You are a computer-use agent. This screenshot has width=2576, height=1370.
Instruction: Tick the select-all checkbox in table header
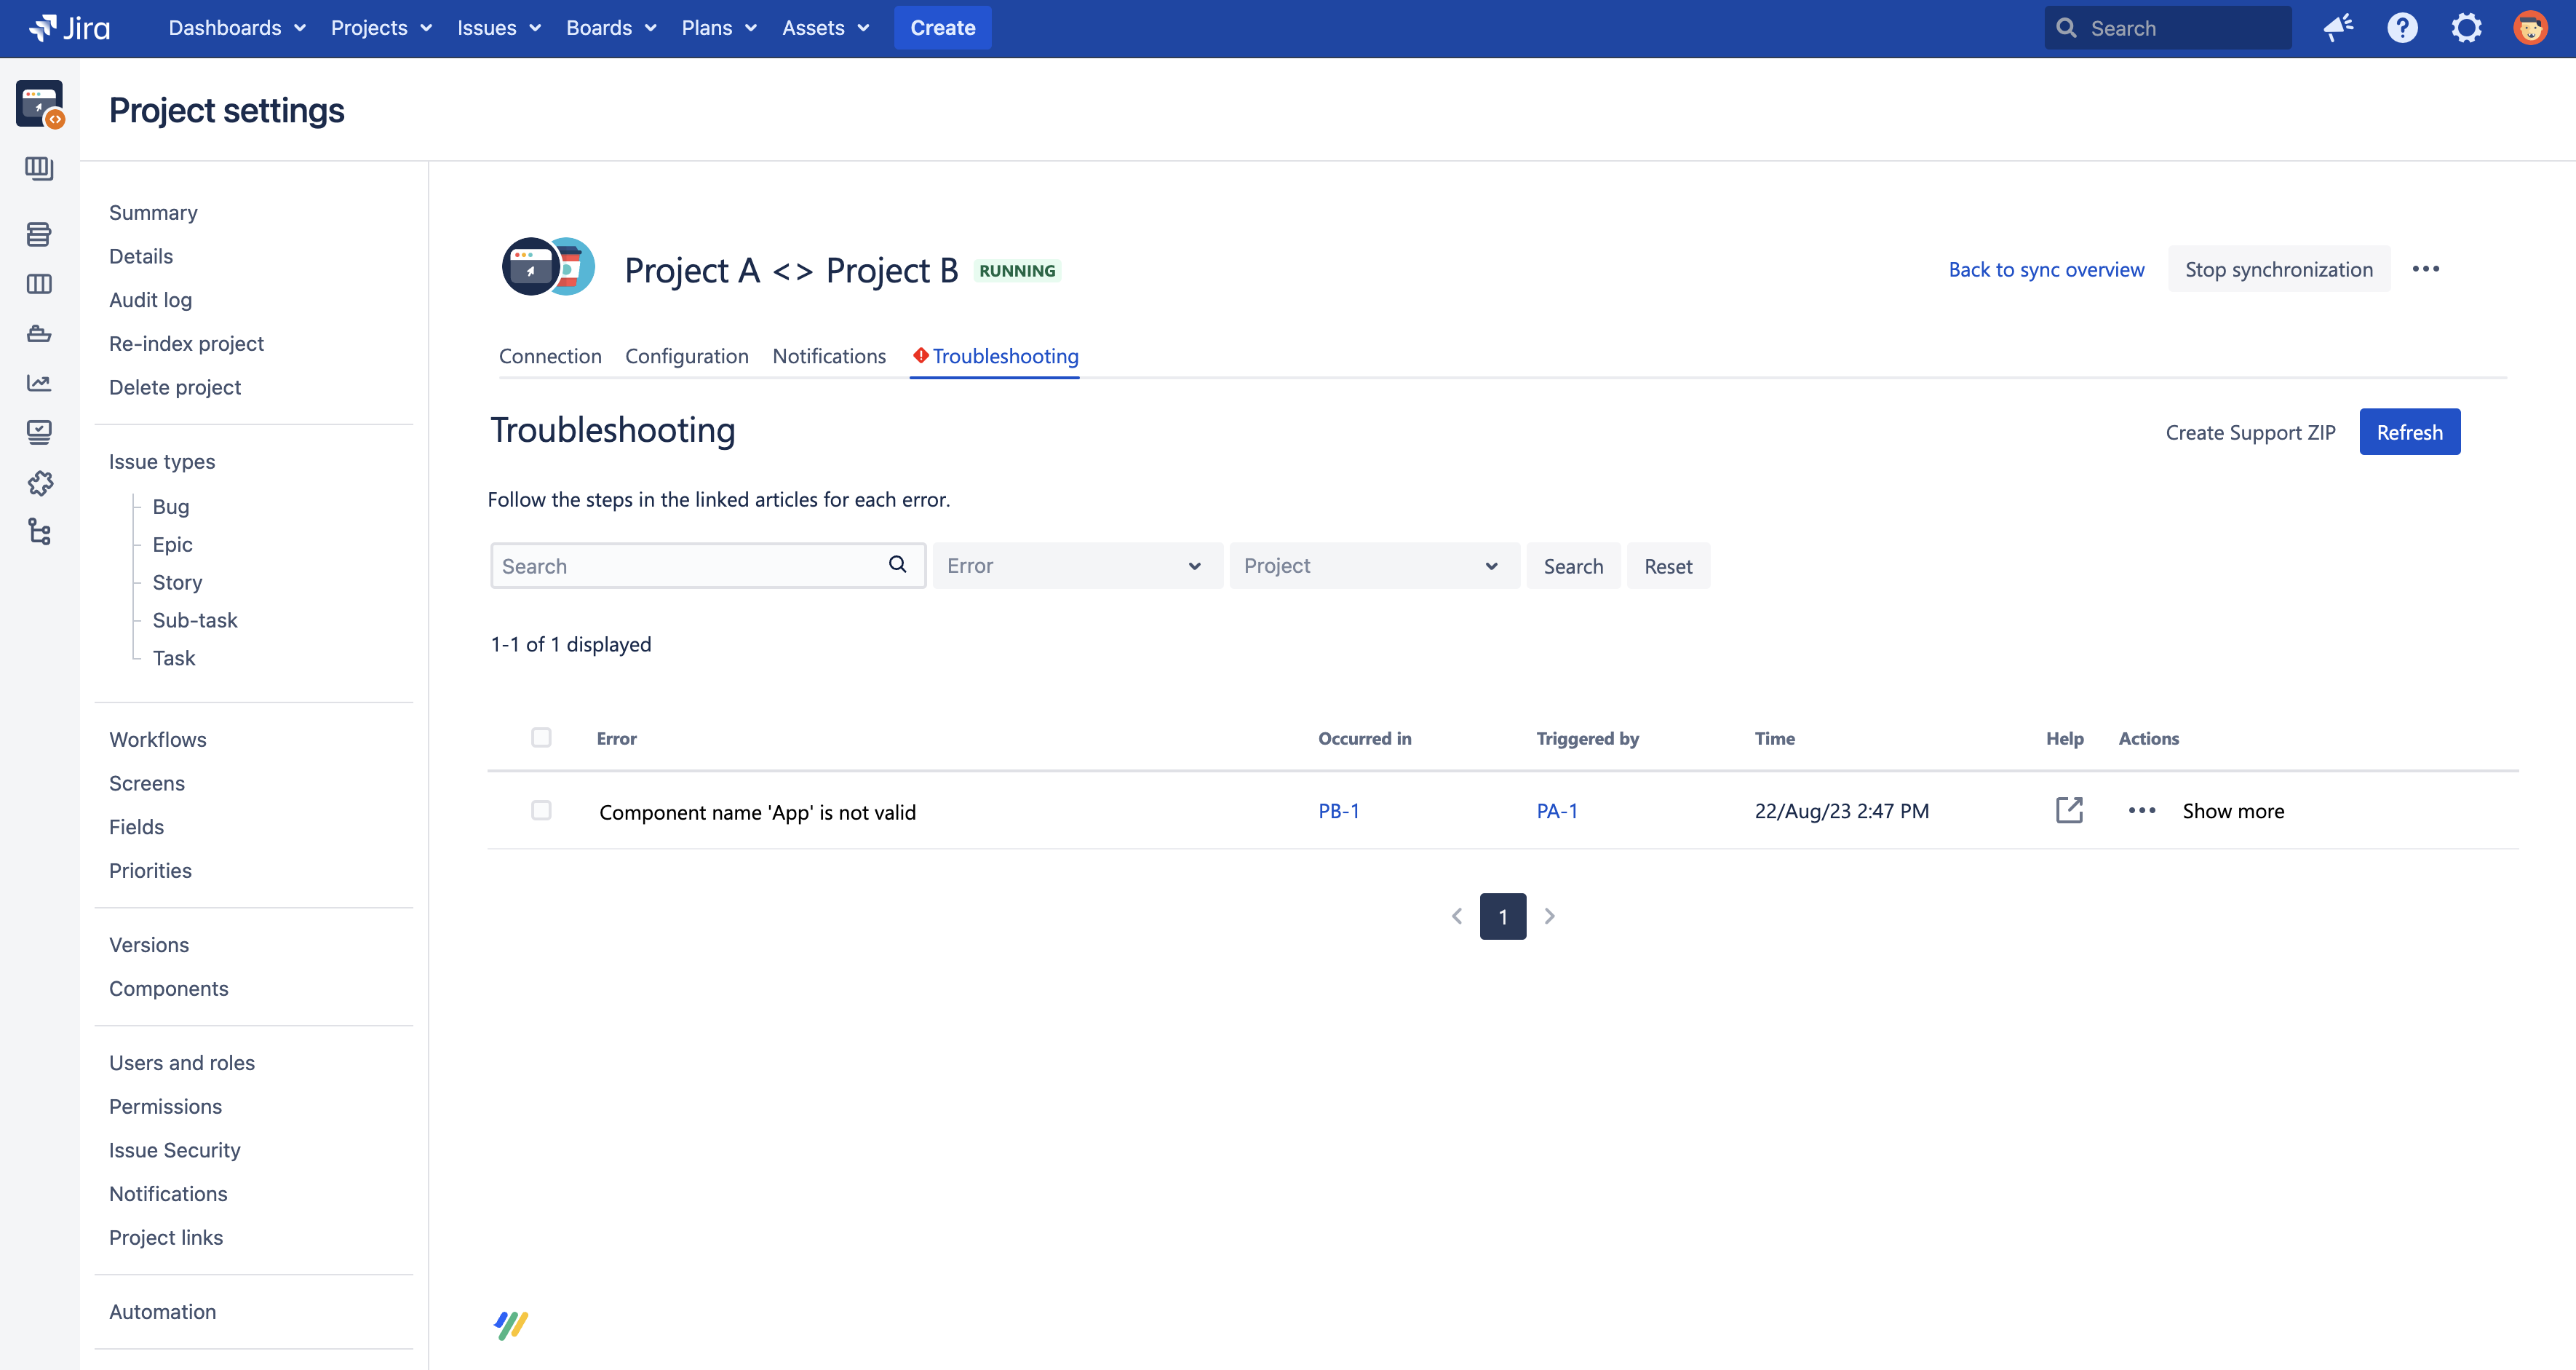541,738
